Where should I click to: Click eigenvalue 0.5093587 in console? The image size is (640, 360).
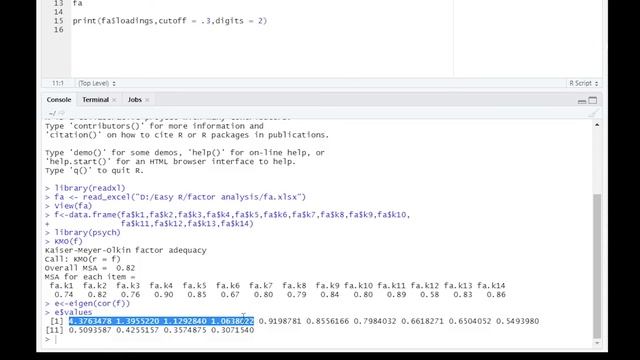click(x=90, y=330)
